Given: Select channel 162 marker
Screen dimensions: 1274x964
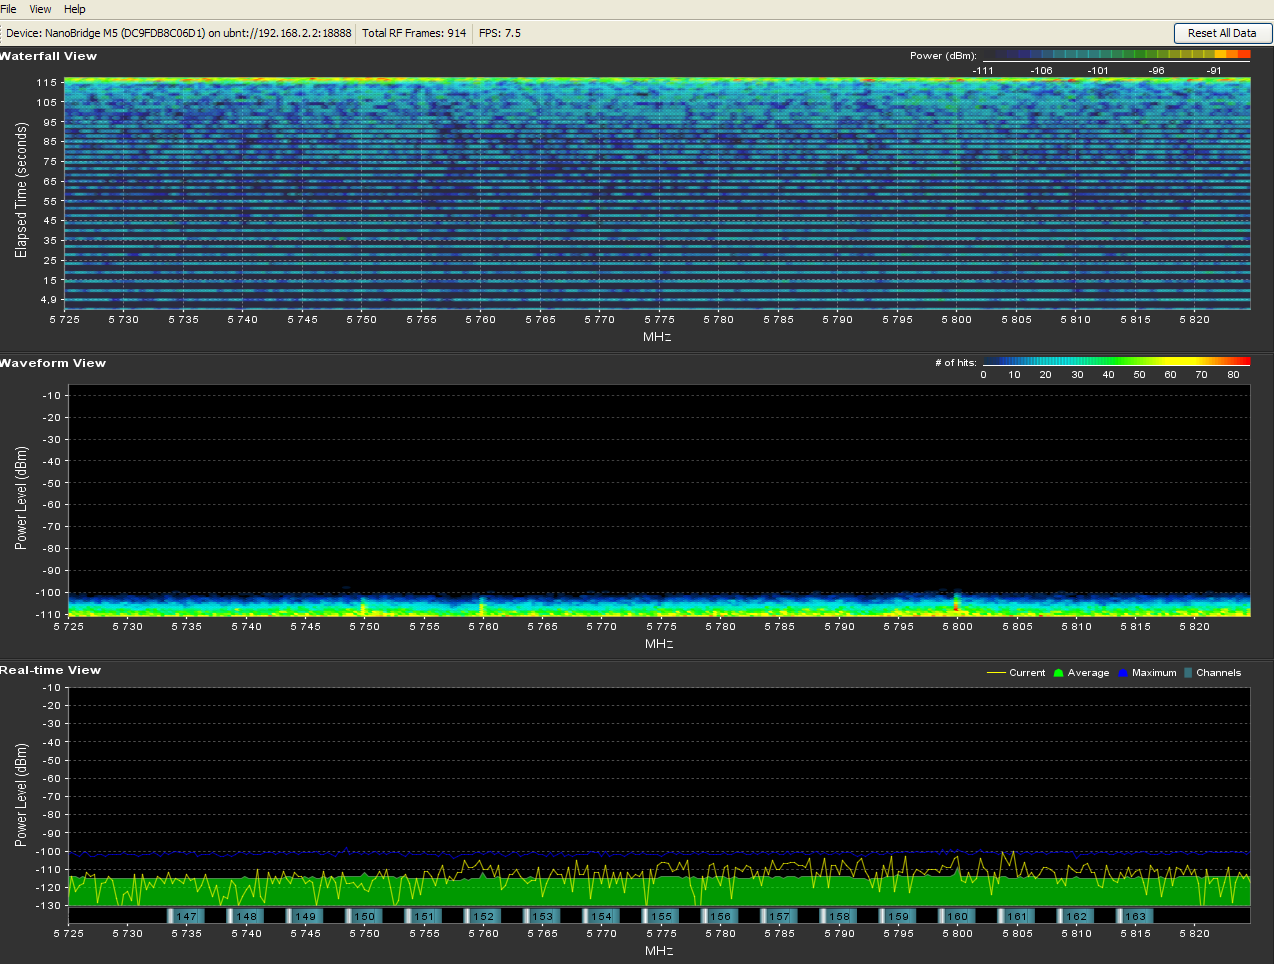Looking at the screenshot, I should tap(1076, 916).
